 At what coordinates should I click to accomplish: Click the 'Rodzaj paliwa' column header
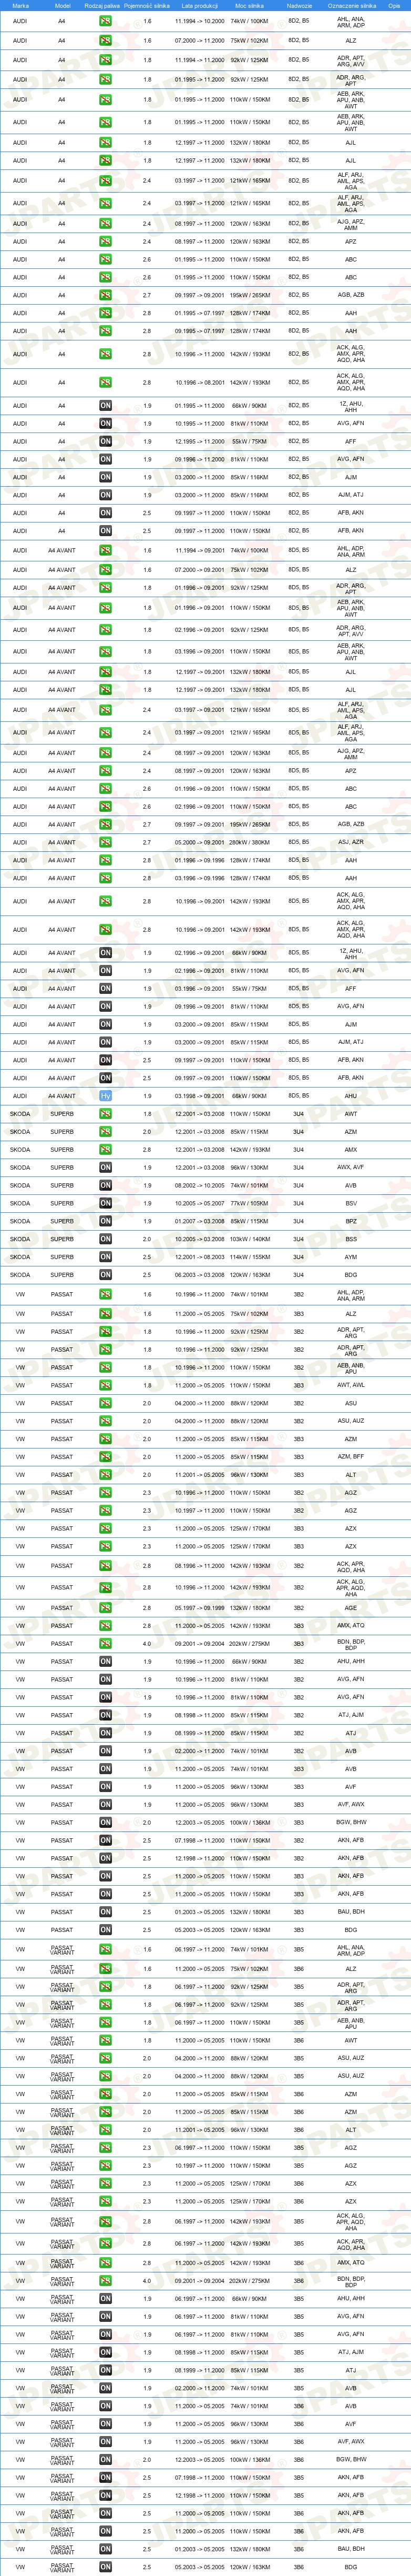pyautogui.click(x=102, y=5)
